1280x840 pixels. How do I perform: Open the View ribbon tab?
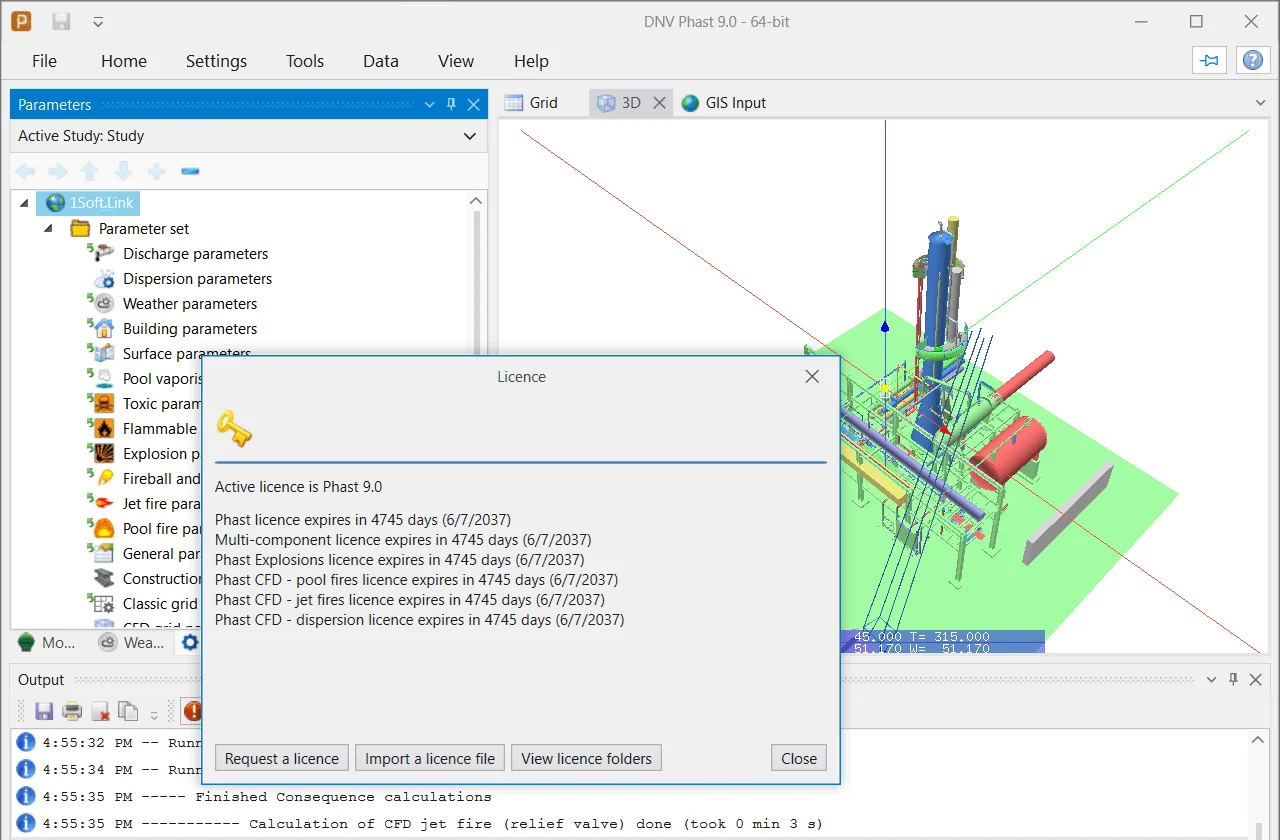[x=456, y=61]
